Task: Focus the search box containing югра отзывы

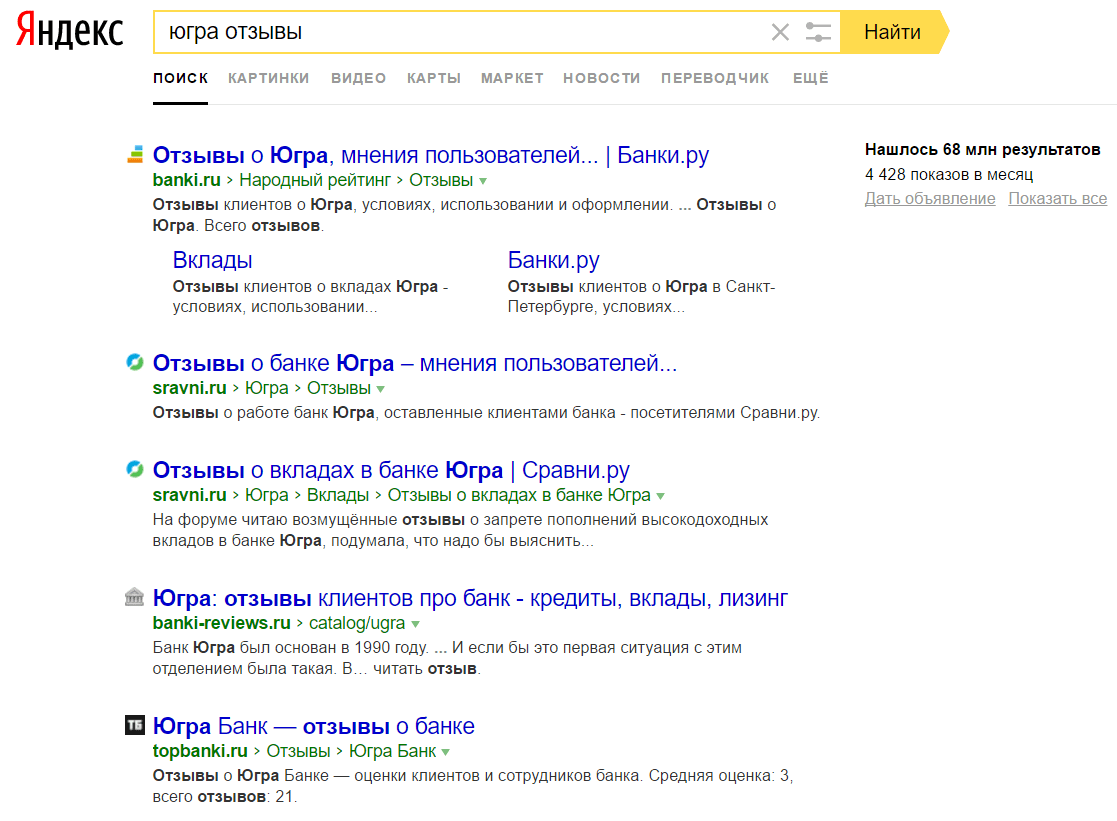Action: (x=463, y=32)
